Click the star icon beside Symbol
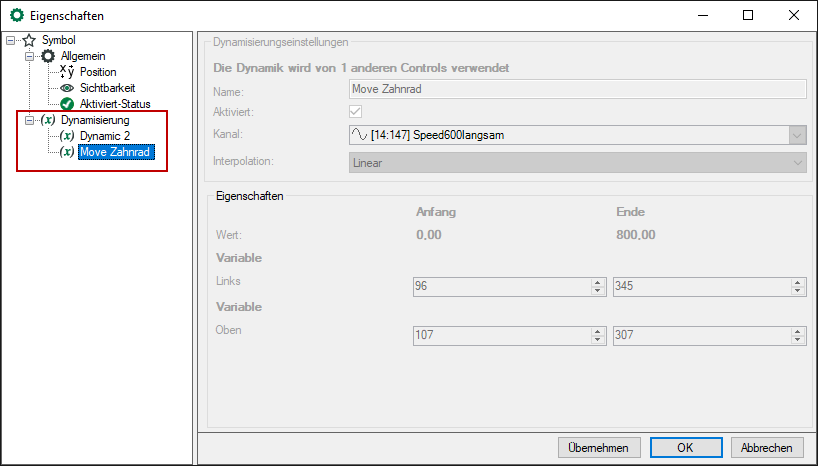 pyautogui.click(x=29, y=40)
